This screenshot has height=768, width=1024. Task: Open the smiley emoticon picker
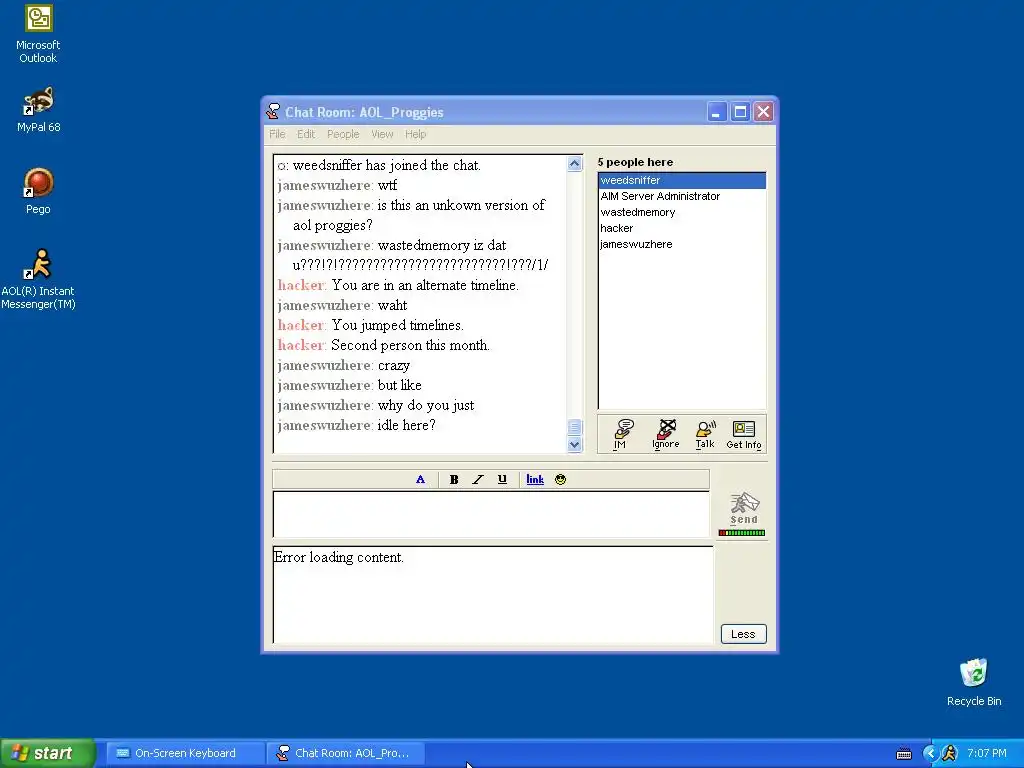pos(560,479)
